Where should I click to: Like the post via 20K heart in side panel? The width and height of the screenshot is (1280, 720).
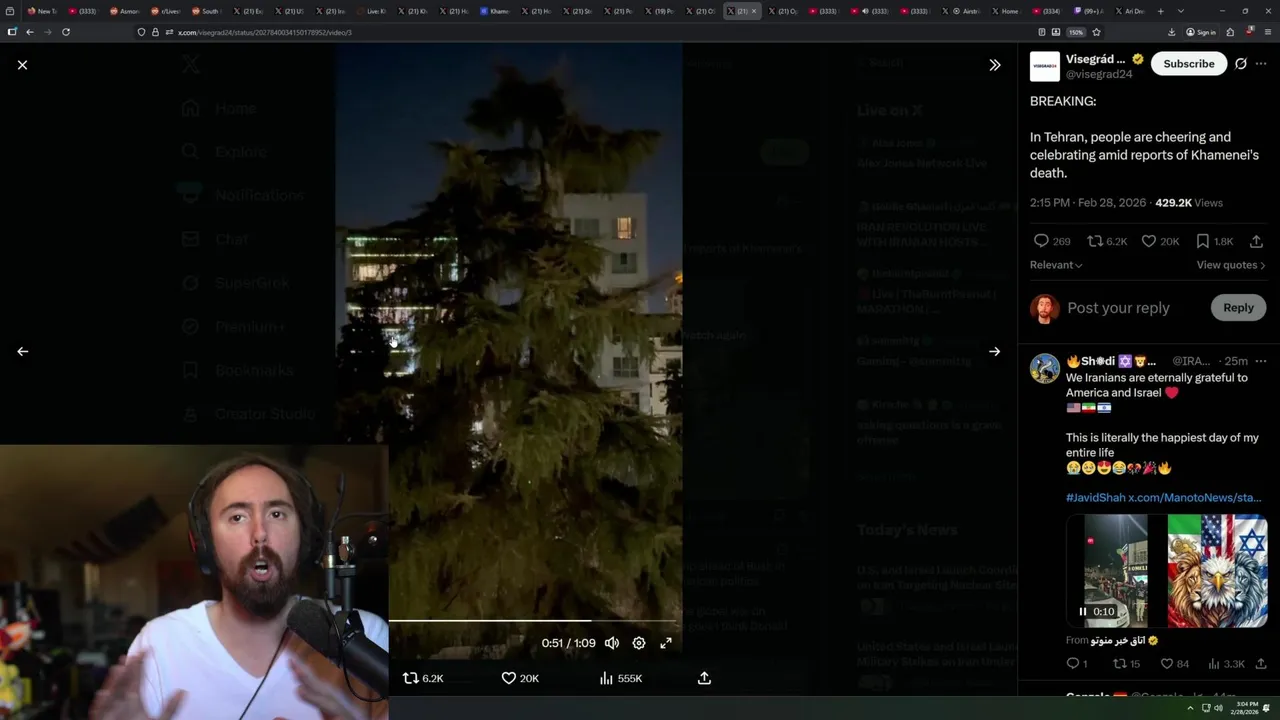(1160, 241)
